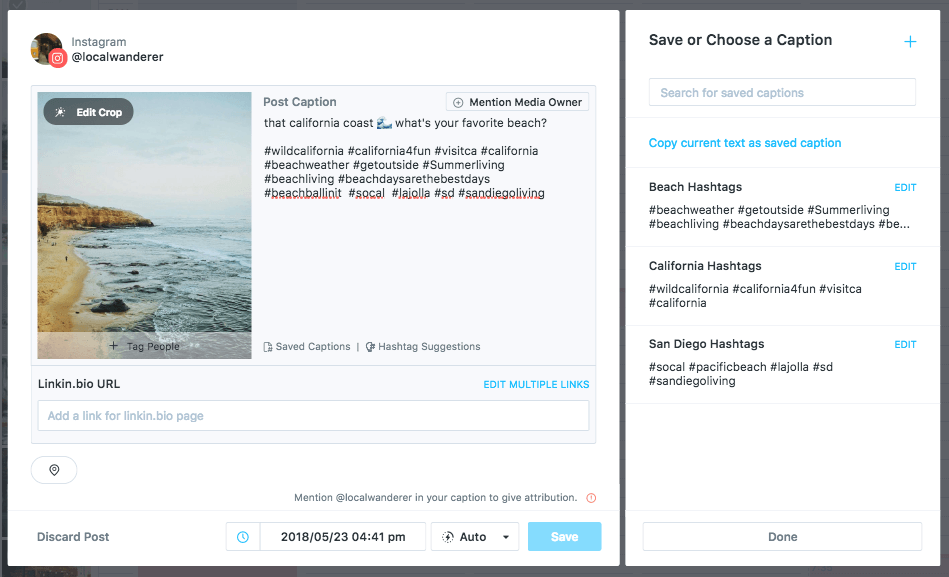
Task: Open Hashtag Suggestions
Action: point(423,346)
